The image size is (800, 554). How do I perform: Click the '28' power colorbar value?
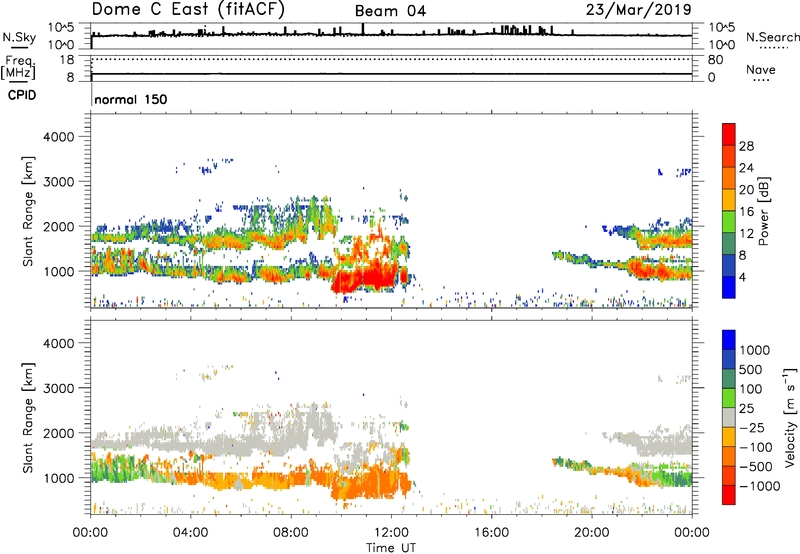coord(746,146)
